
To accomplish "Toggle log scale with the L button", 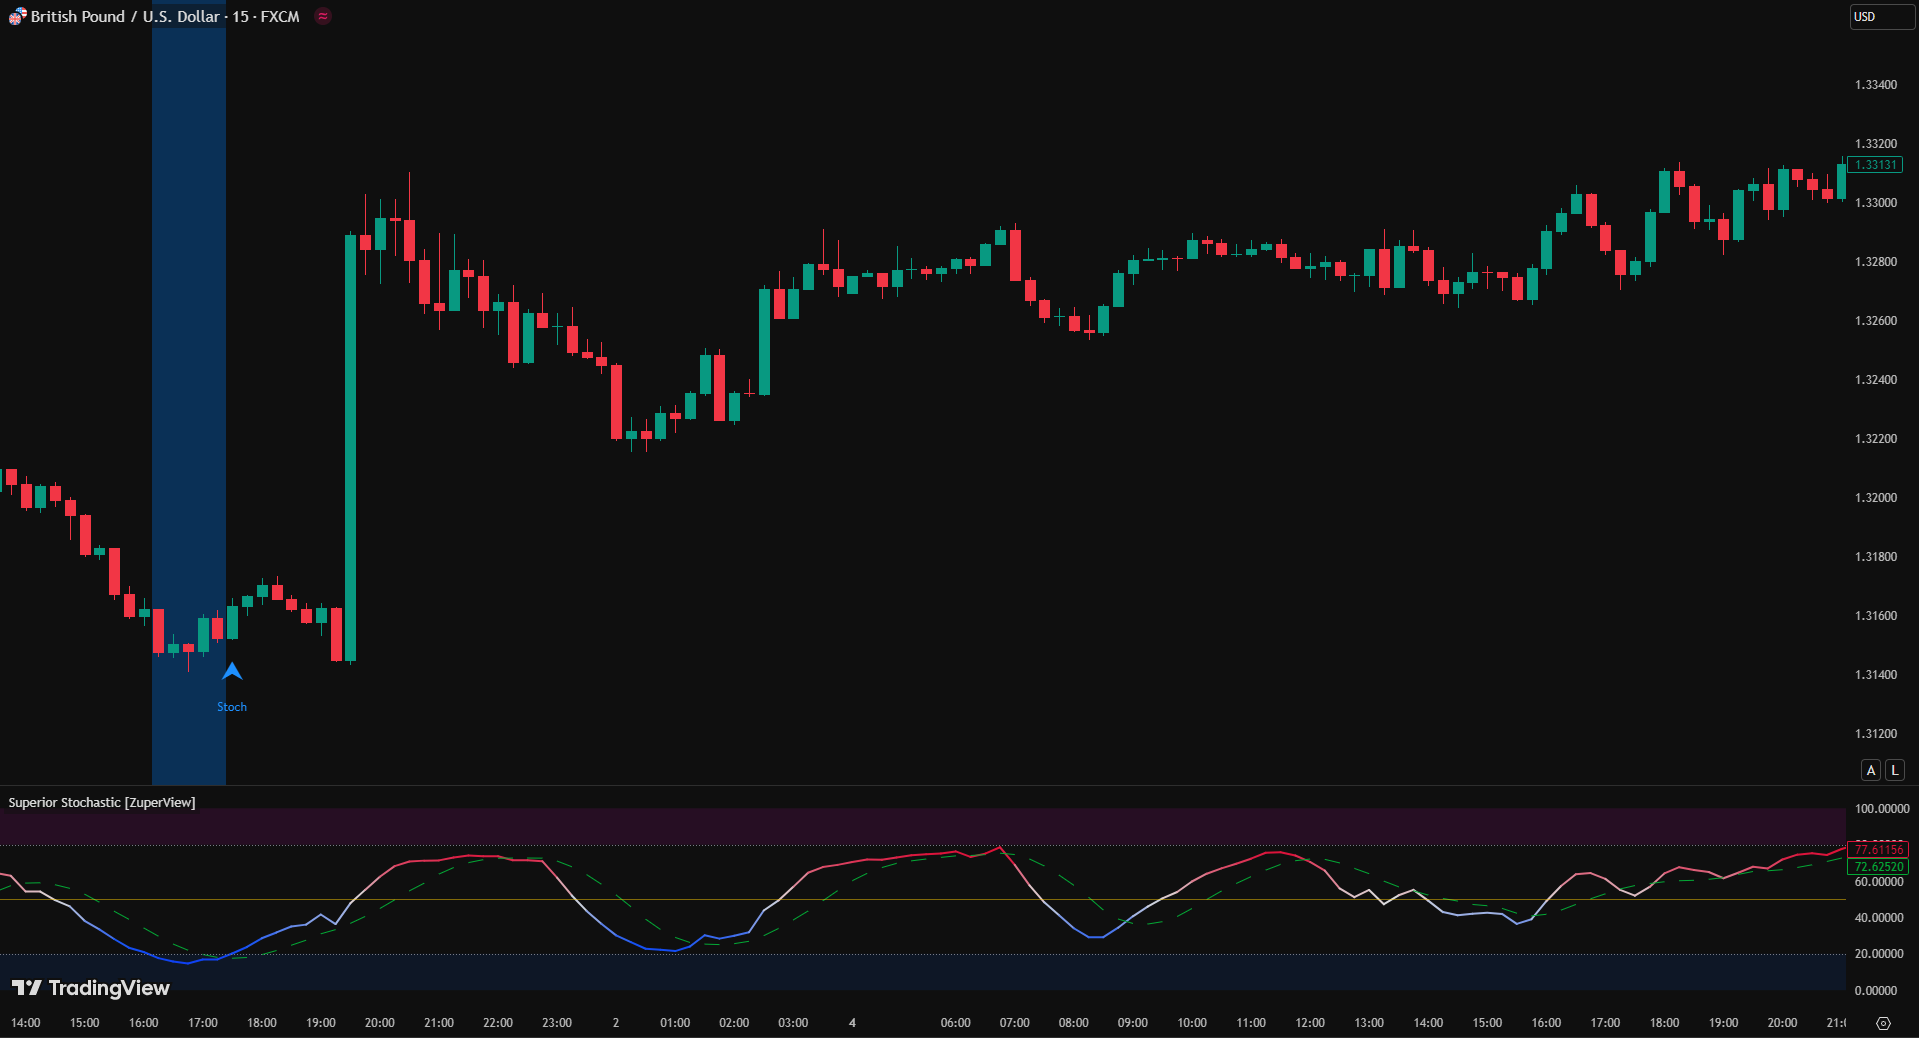I will click(x=1894, y=770).
